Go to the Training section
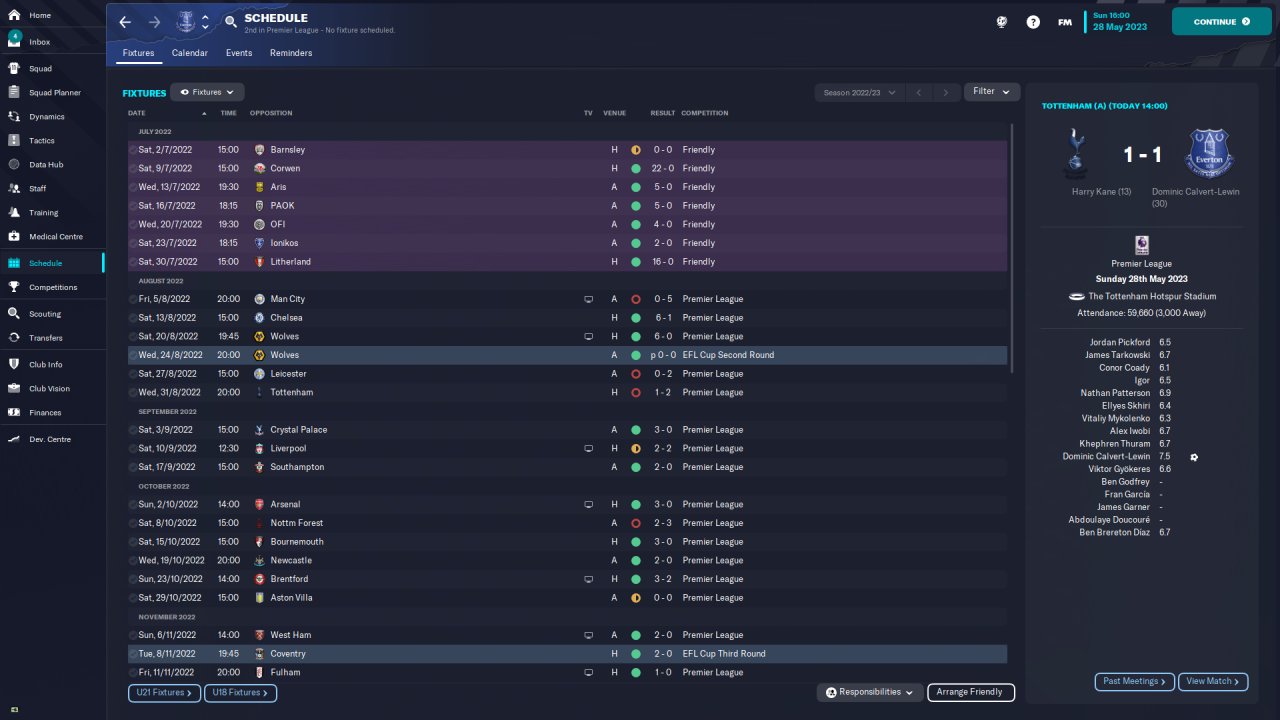This screenshot has width=1280, height=720. click(x=44, y=213)
